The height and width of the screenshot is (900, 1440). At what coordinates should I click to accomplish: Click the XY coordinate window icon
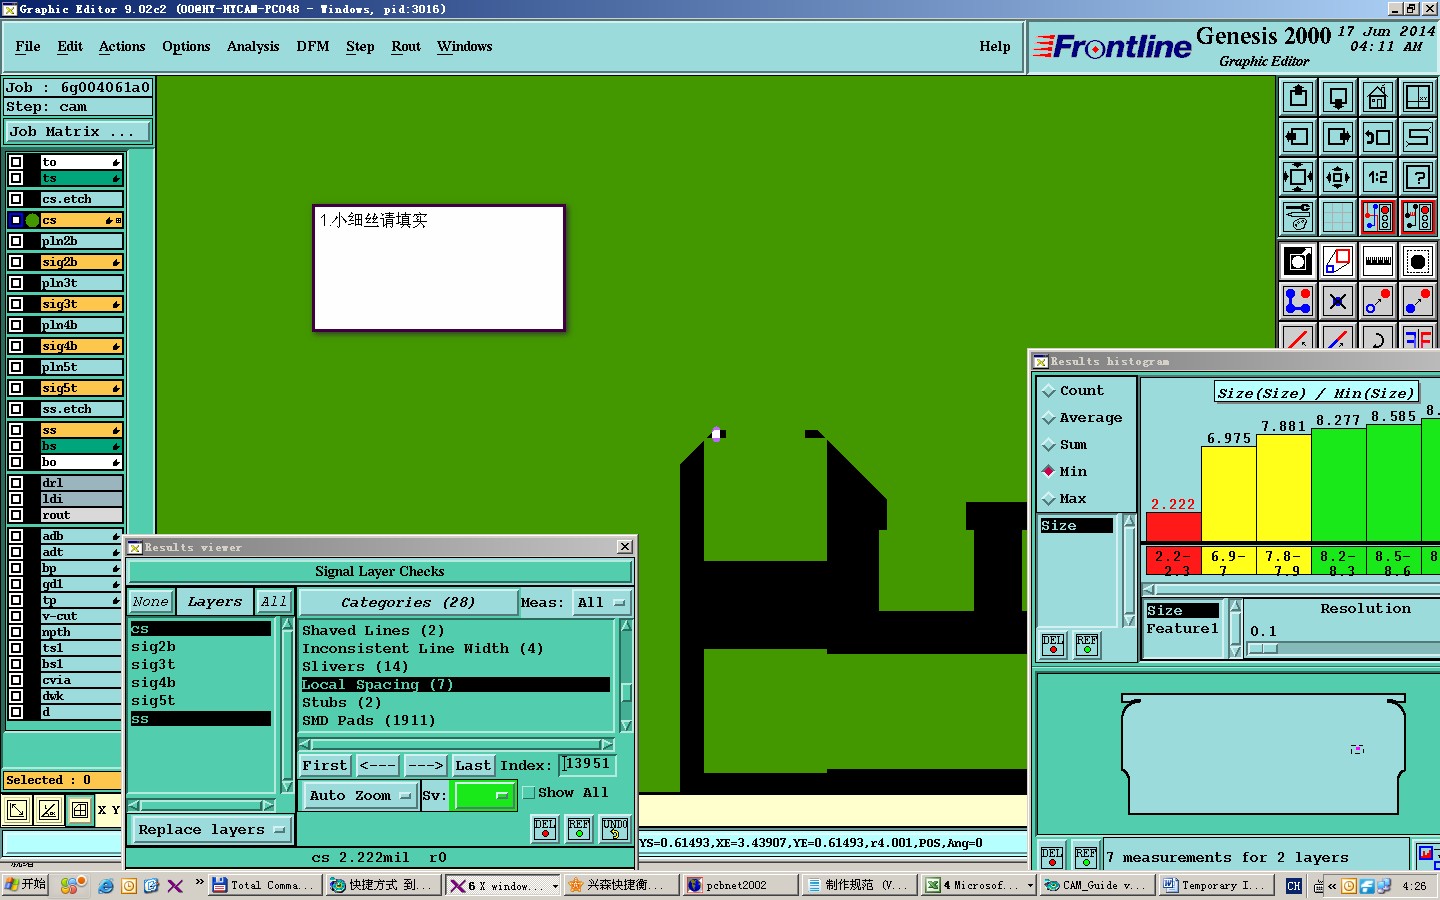pyautogui.click(x=1418, y=97)
